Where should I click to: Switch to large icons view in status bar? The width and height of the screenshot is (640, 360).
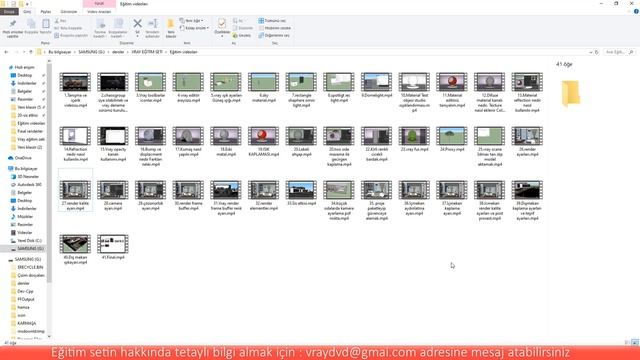pyautogui.click(x=635, y=342)
